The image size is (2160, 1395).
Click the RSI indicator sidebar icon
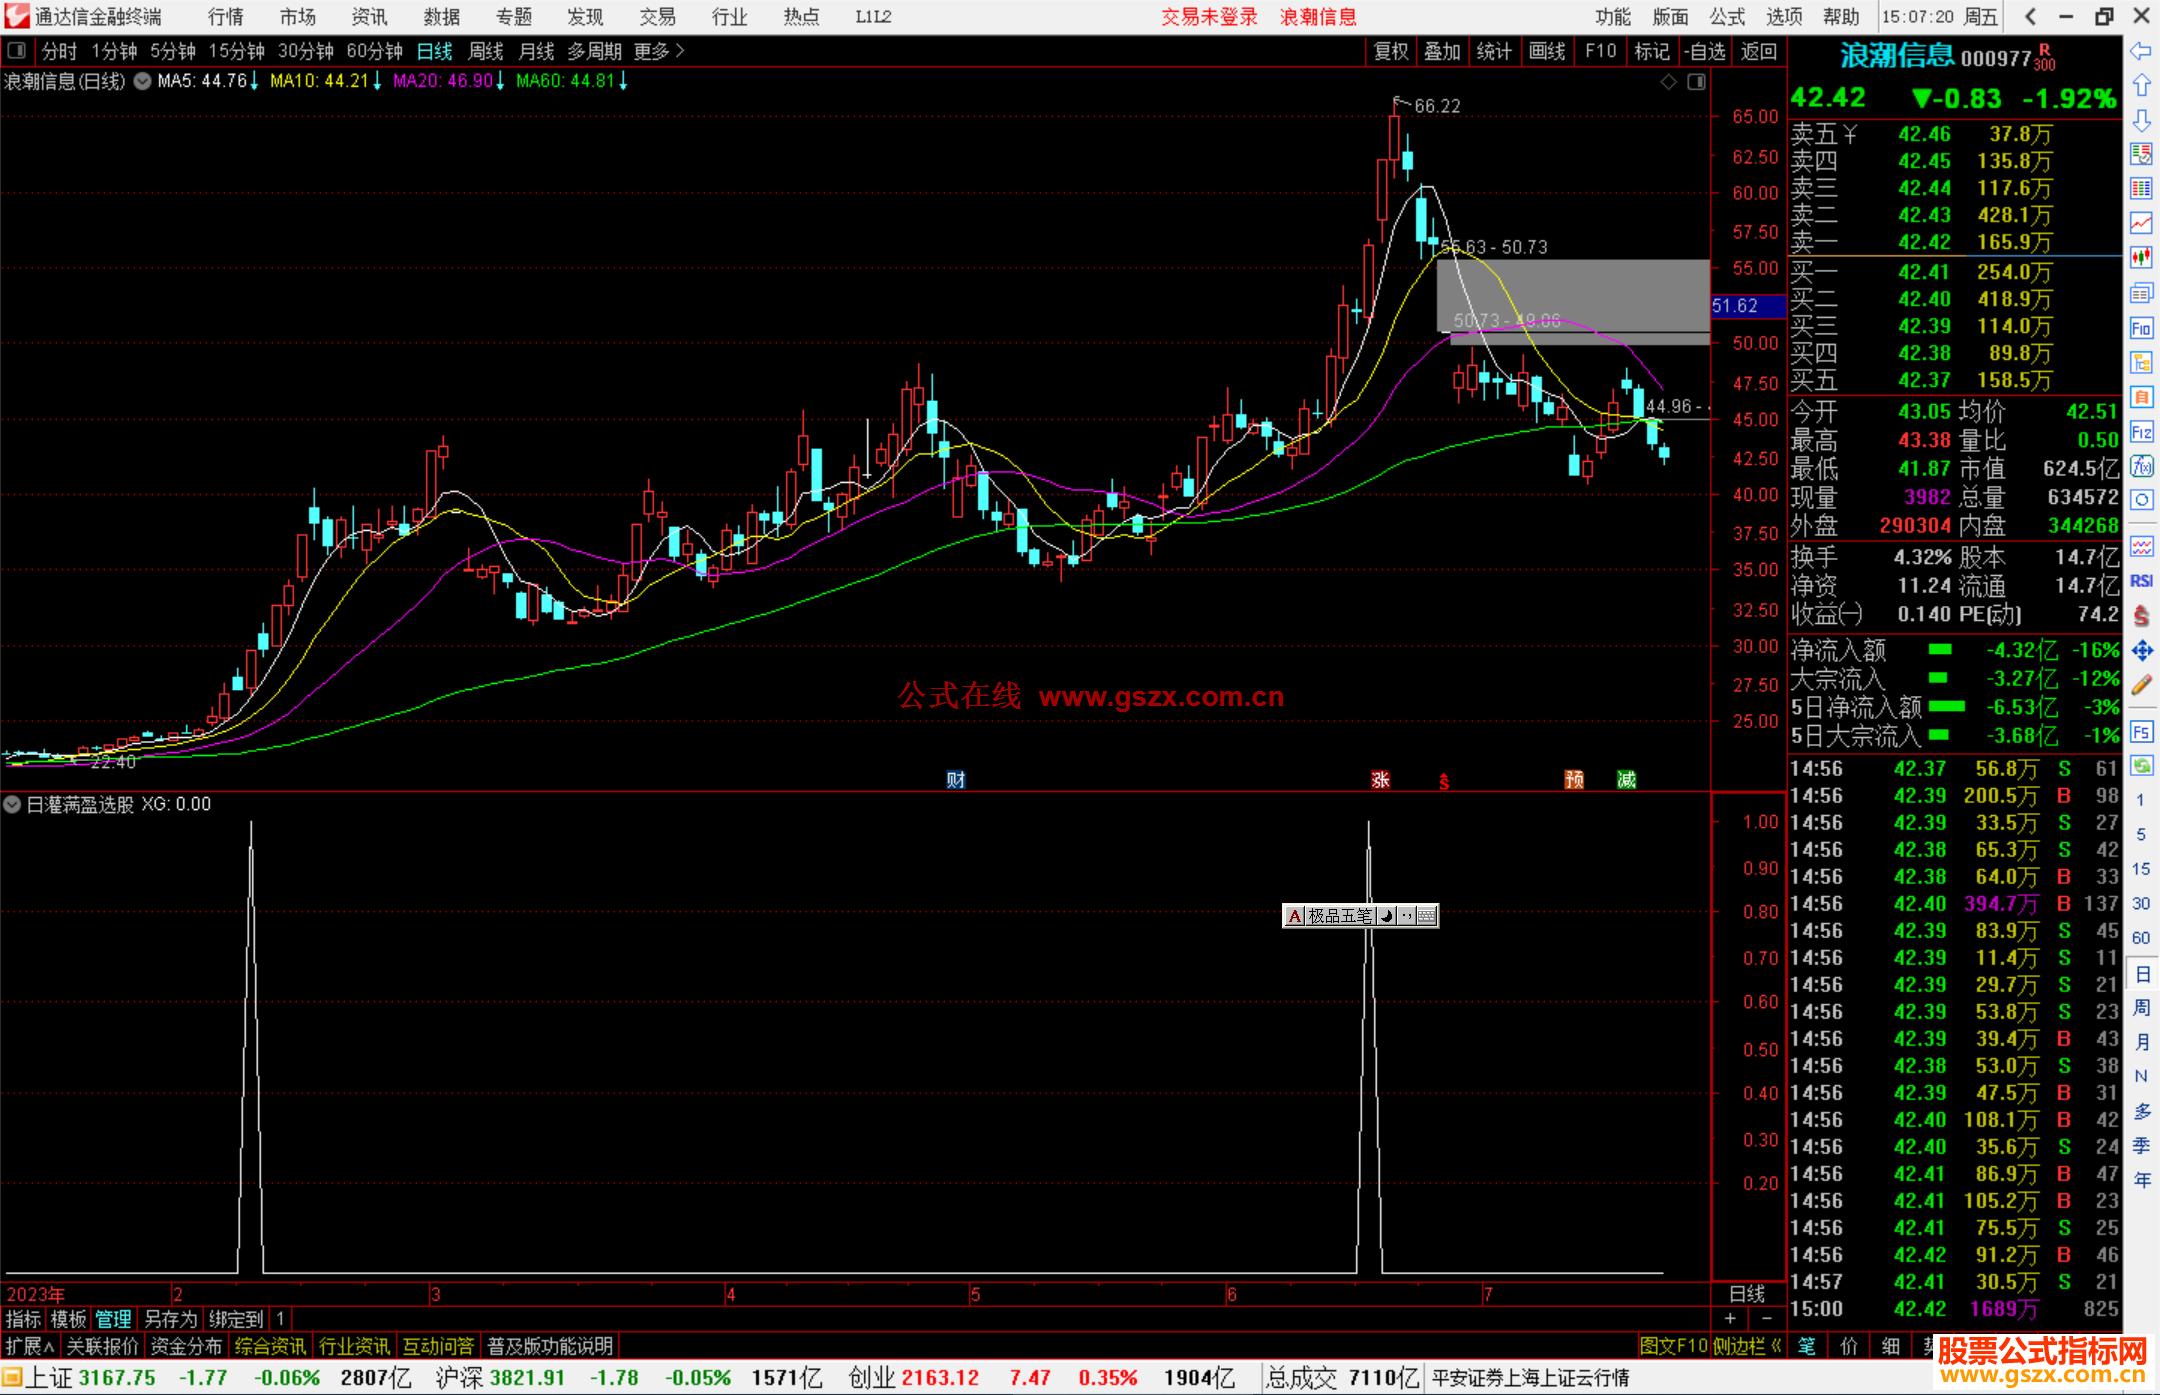[2141, 581]
